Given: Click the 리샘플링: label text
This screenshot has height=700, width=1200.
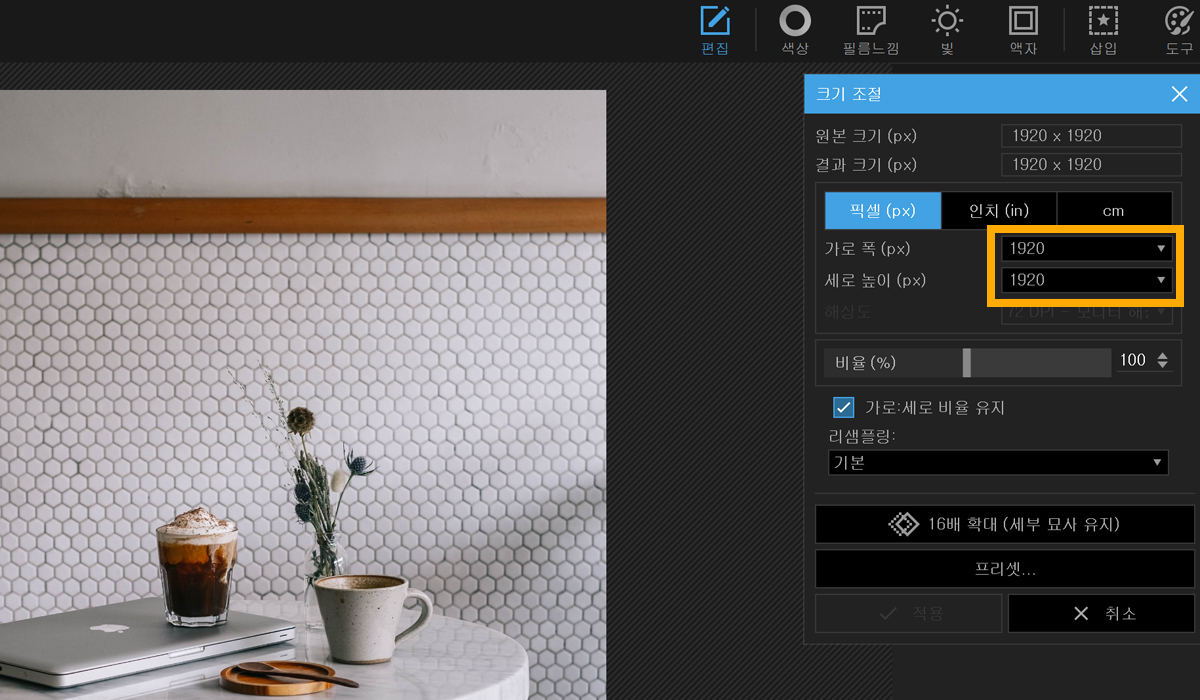Looking at the screenshot, I should coord(862,436).
